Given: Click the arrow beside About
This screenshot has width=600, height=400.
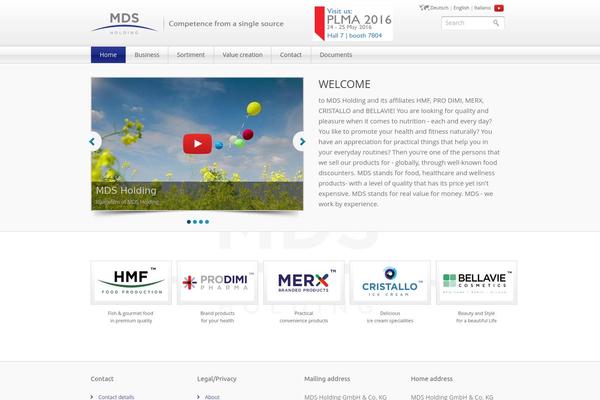Looking at the screenshot, I should click(198, 397).
